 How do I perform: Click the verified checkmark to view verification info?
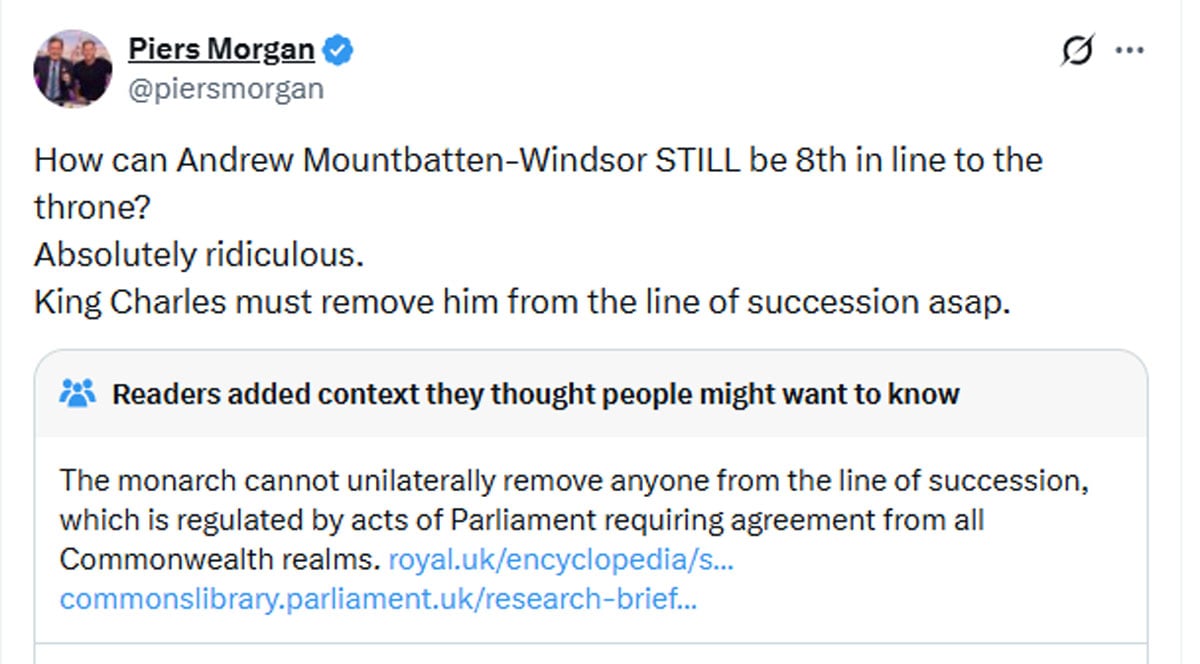[x=338, y=47]
